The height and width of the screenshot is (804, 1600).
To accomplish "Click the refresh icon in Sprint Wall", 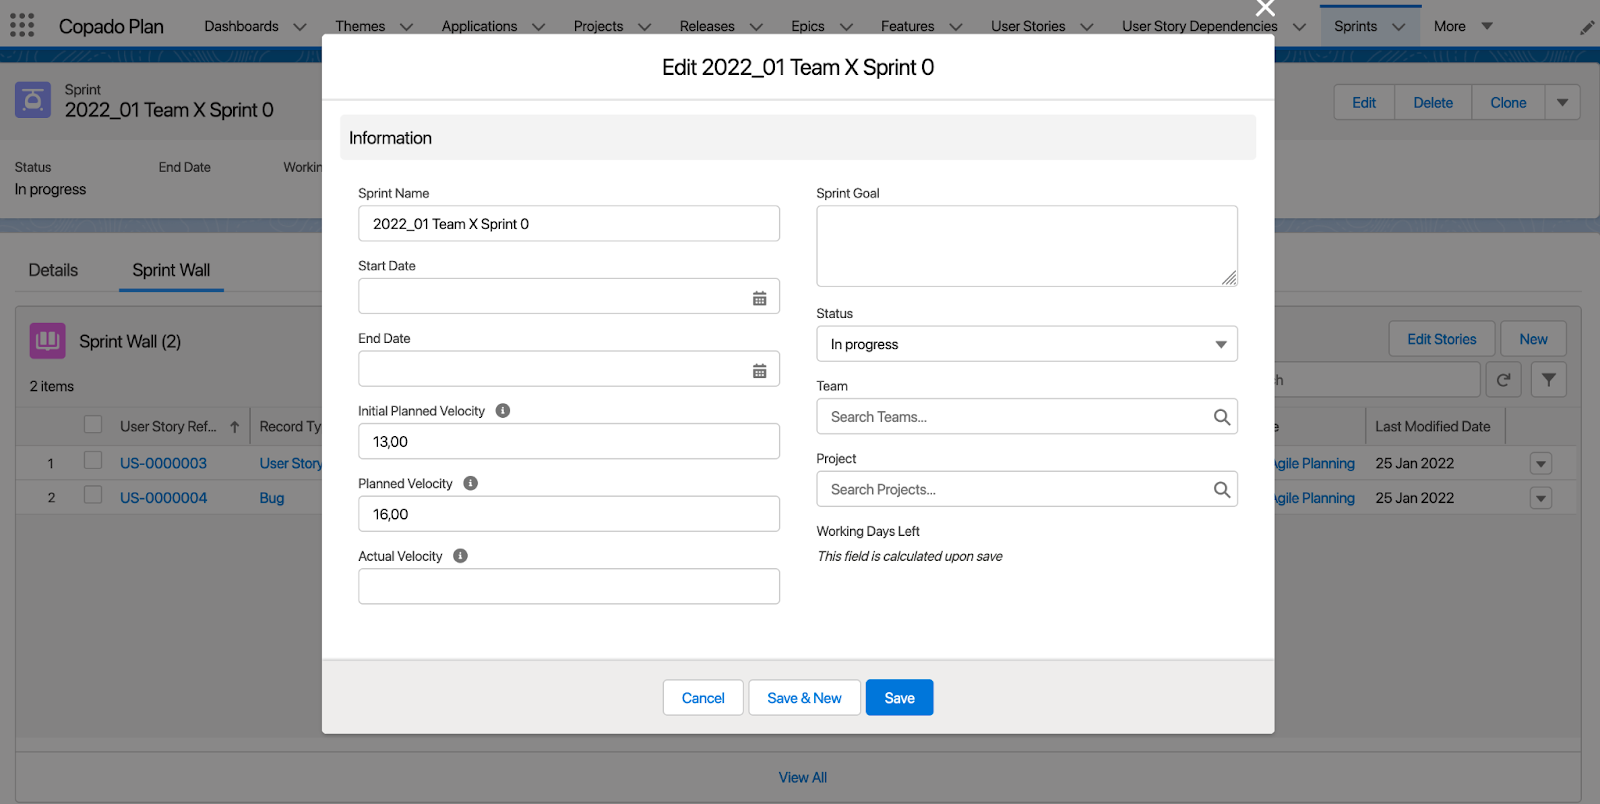I will click(x=1503, y=380).
